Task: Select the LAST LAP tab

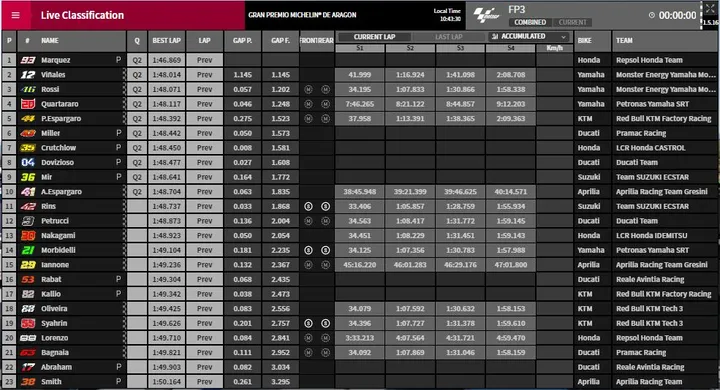Action: tap(449, 37)
